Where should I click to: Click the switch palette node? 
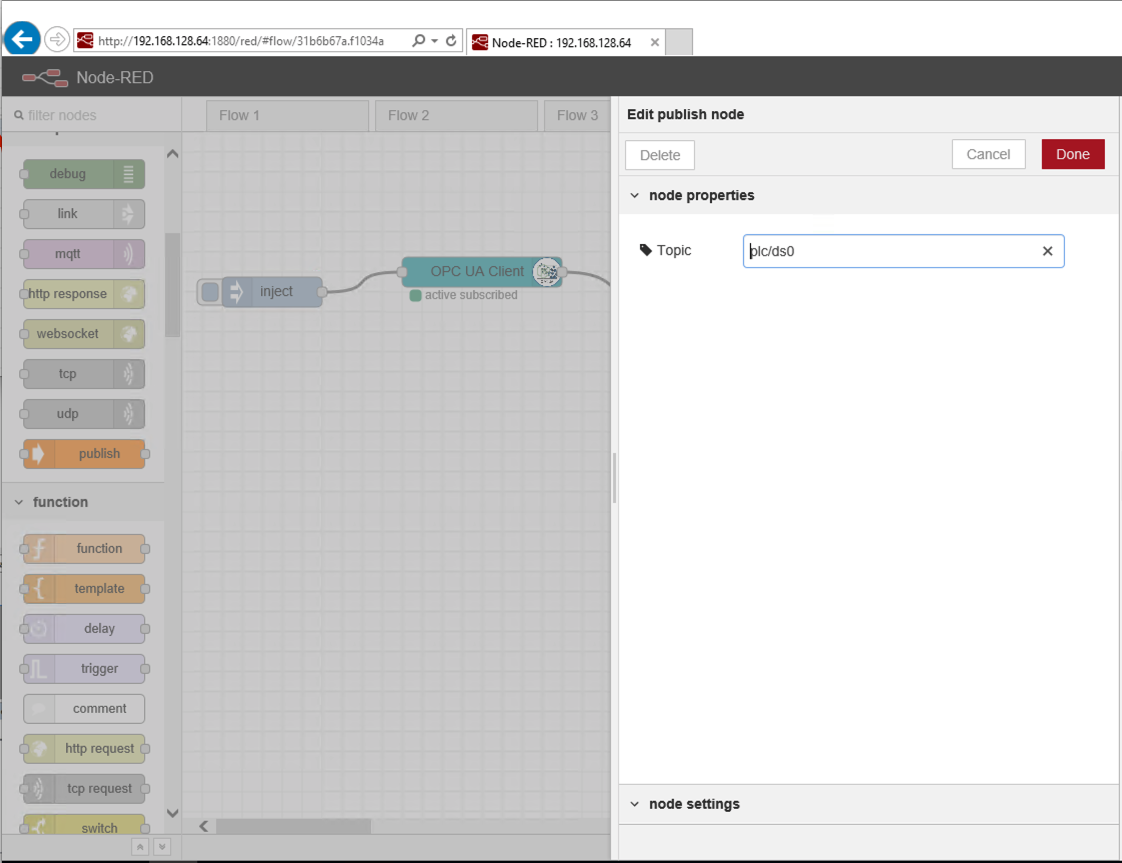[84, 825]
